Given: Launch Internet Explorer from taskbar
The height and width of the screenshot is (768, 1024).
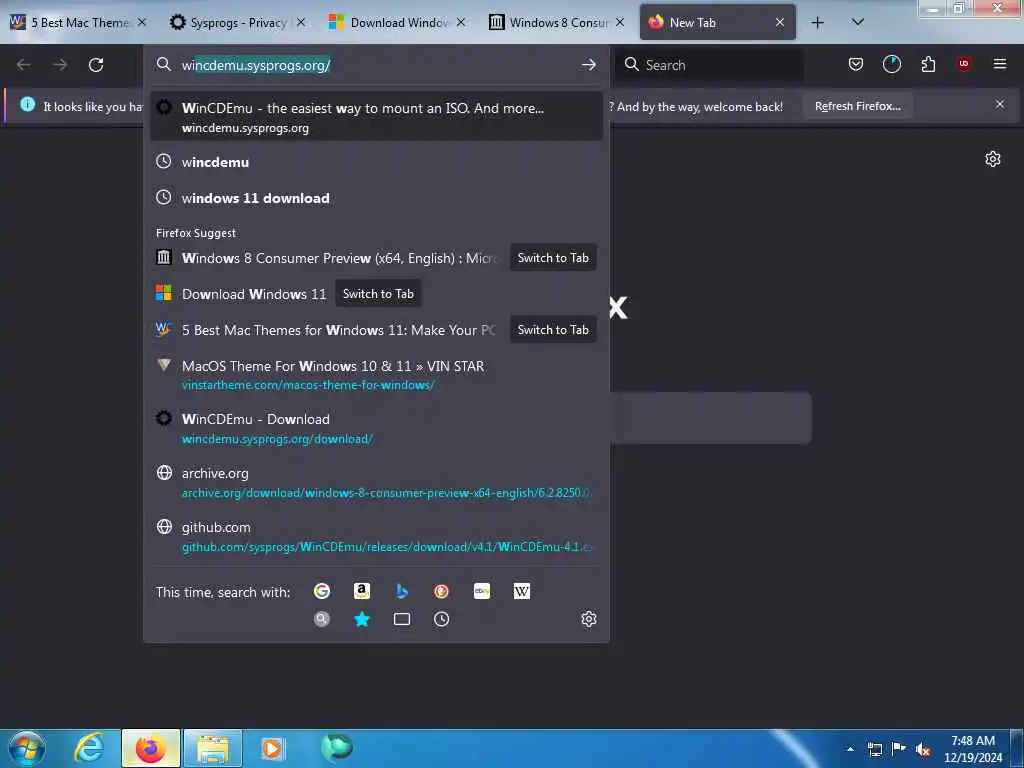Looking at the screenshot, I should pyautogui.click(x=88, y=748).
